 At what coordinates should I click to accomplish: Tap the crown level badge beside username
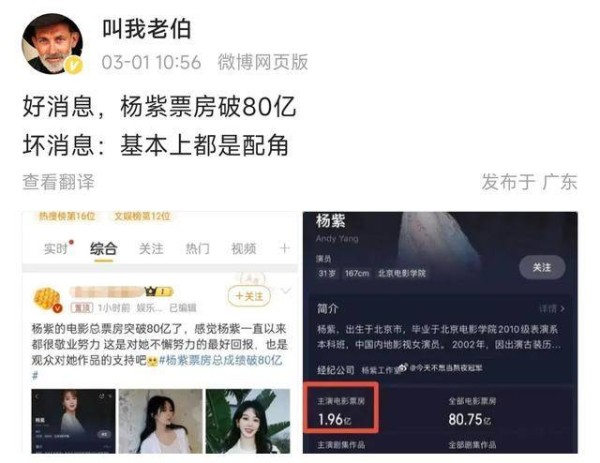(x=159, y=292)
